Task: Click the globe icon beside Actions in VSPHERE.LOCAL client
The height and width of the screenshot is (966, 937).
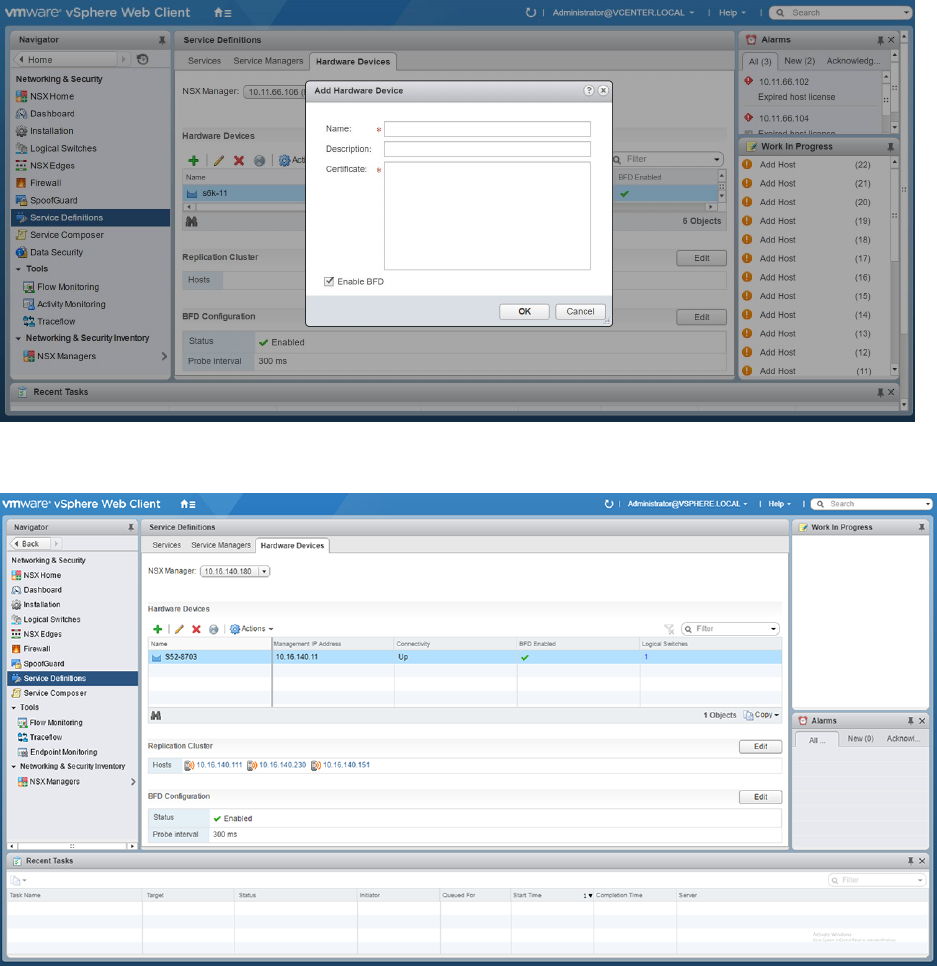Action: pos(214,629)
